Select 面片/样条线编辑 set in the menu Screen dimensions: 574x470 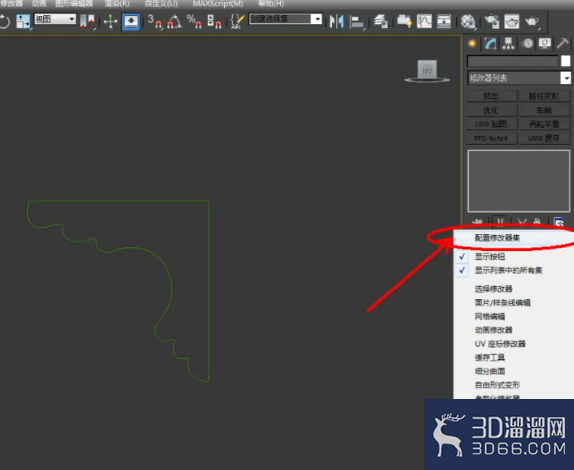click(x=513, y=303)
